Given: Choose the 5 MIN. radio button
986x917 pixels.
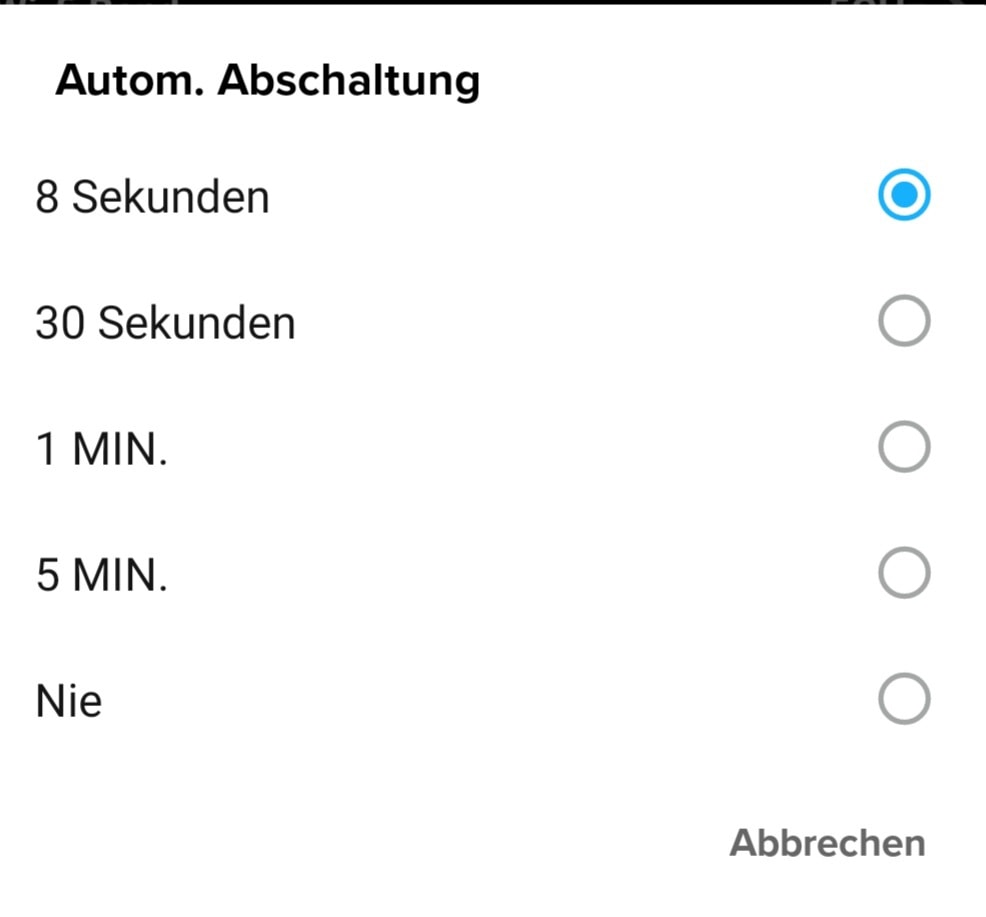Looking at the screenshot, I should tap(904, 574).
